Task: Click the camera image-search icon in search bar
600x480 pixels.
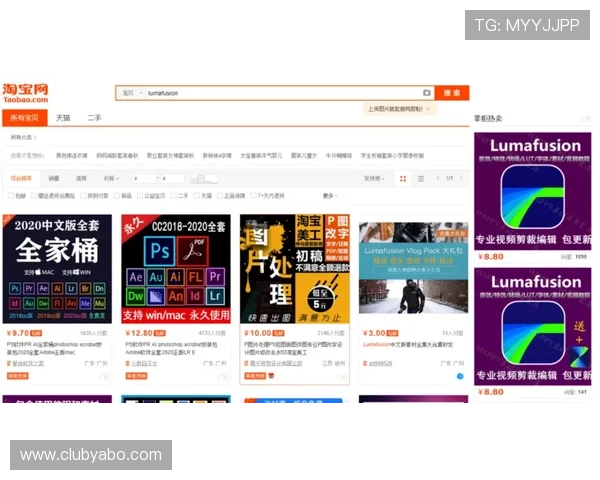Action: pos(427,93)
